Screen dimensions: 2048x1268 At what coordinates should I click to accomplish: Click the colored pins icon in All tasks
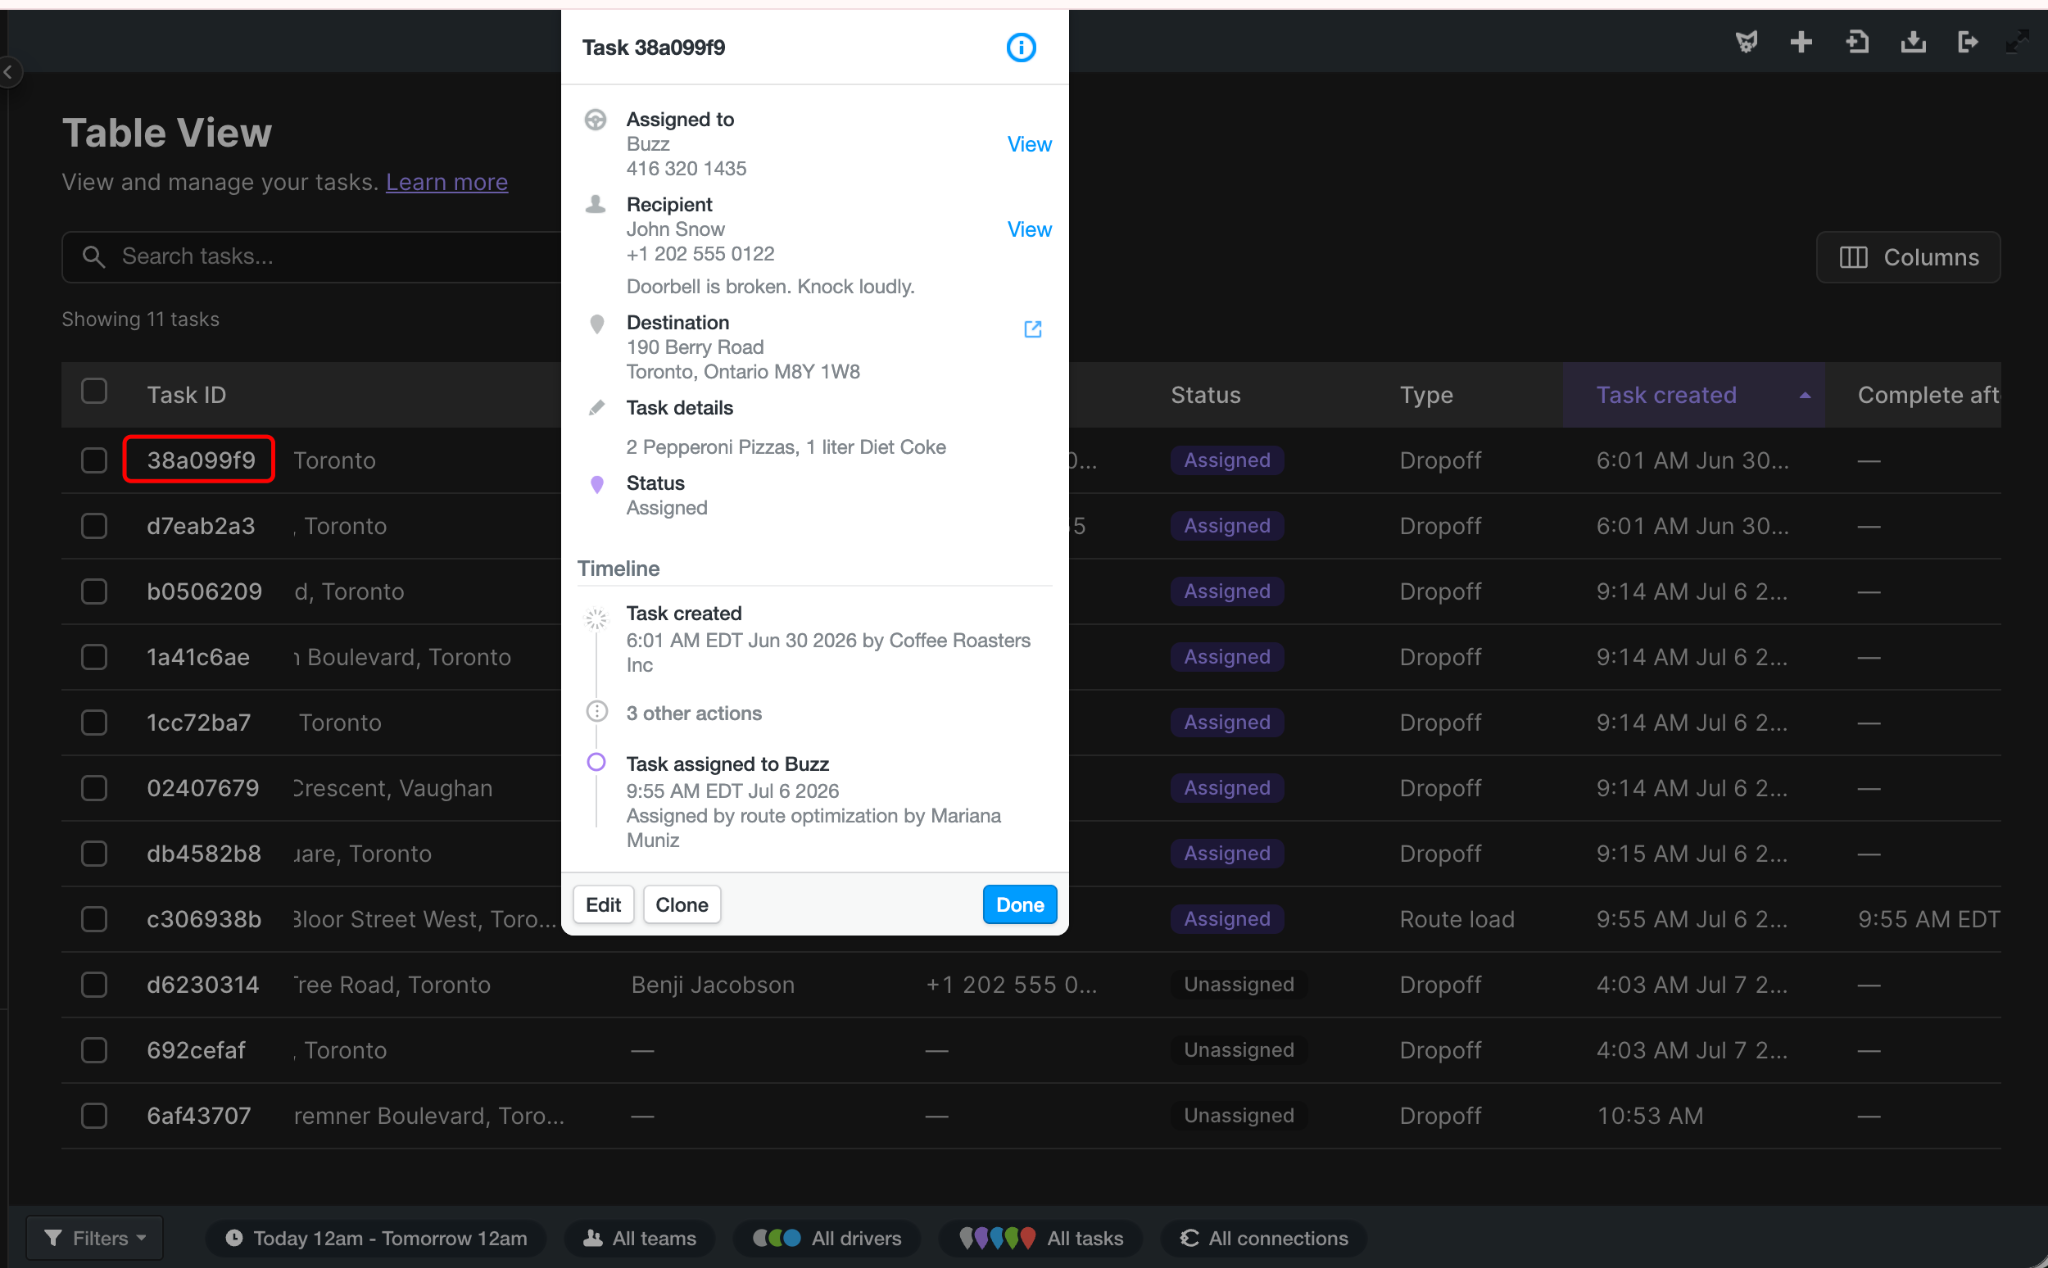coord(997,1238)
